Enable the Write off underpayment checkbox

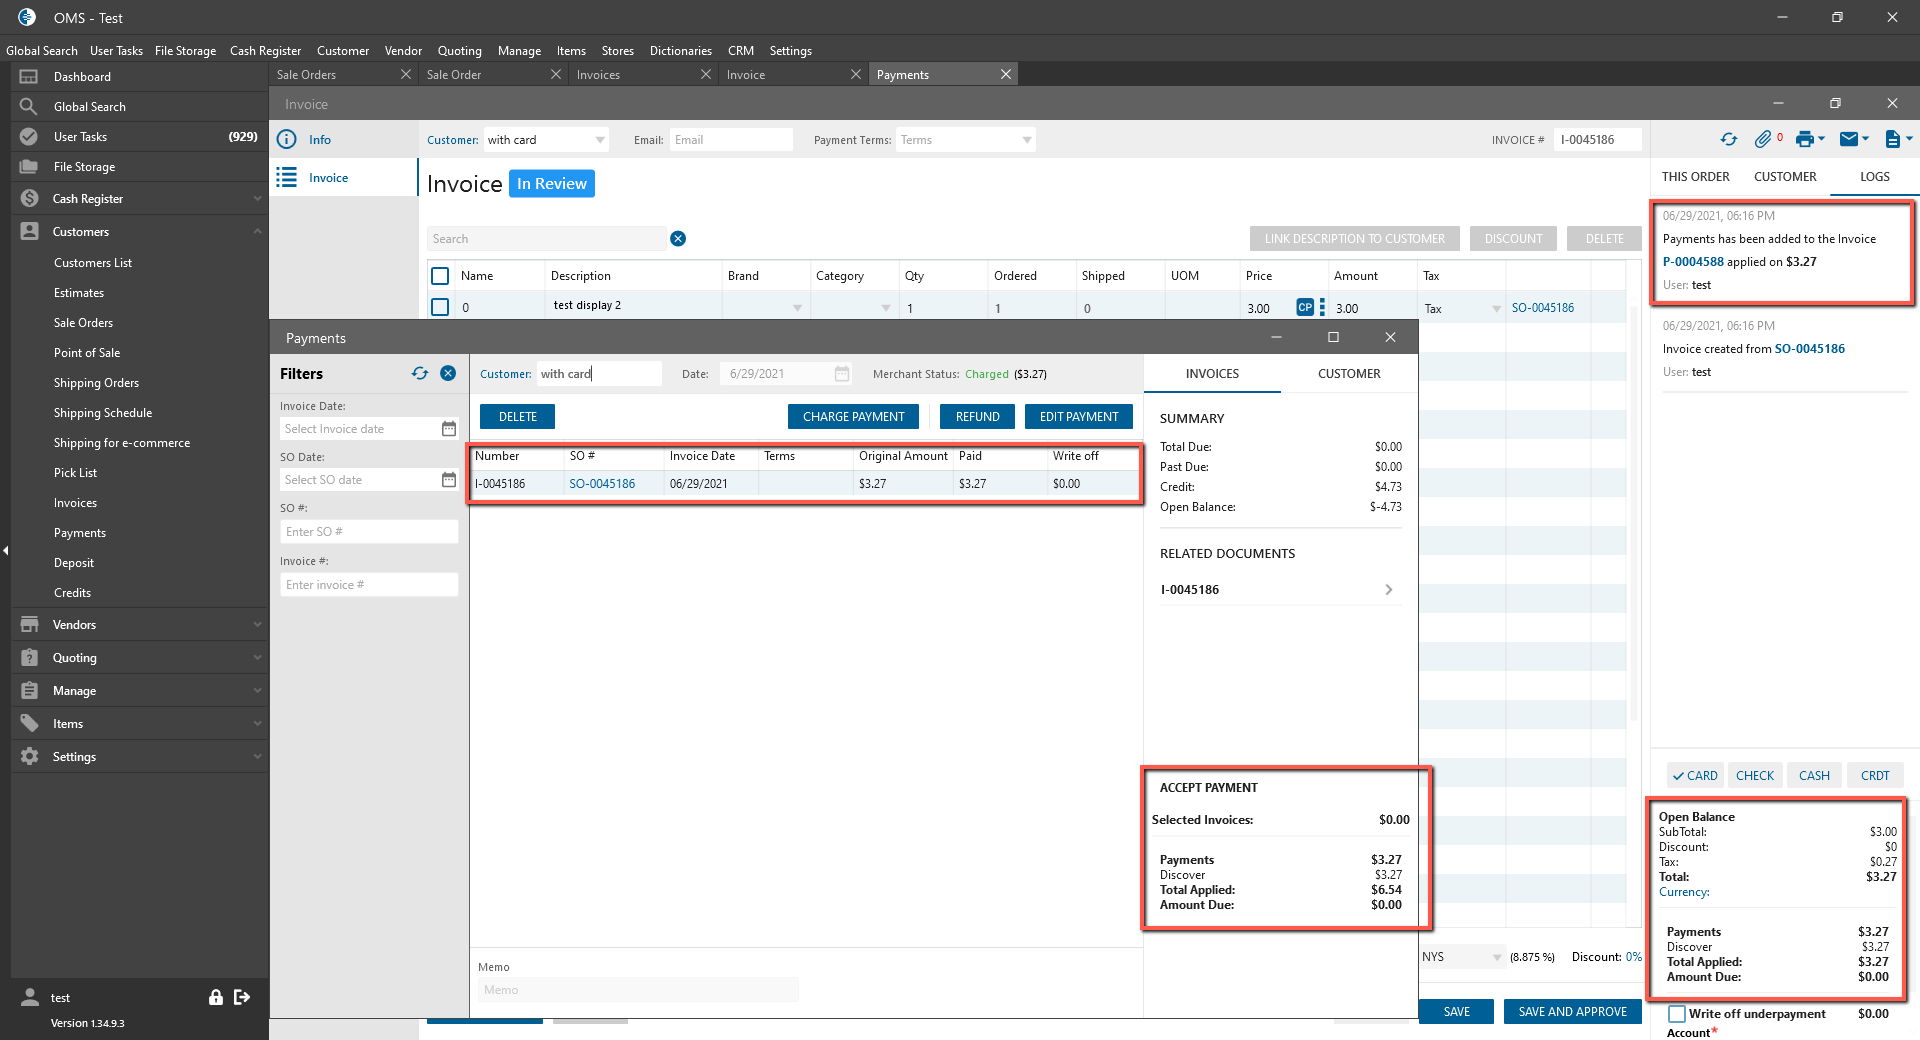pos(1677,1014)
